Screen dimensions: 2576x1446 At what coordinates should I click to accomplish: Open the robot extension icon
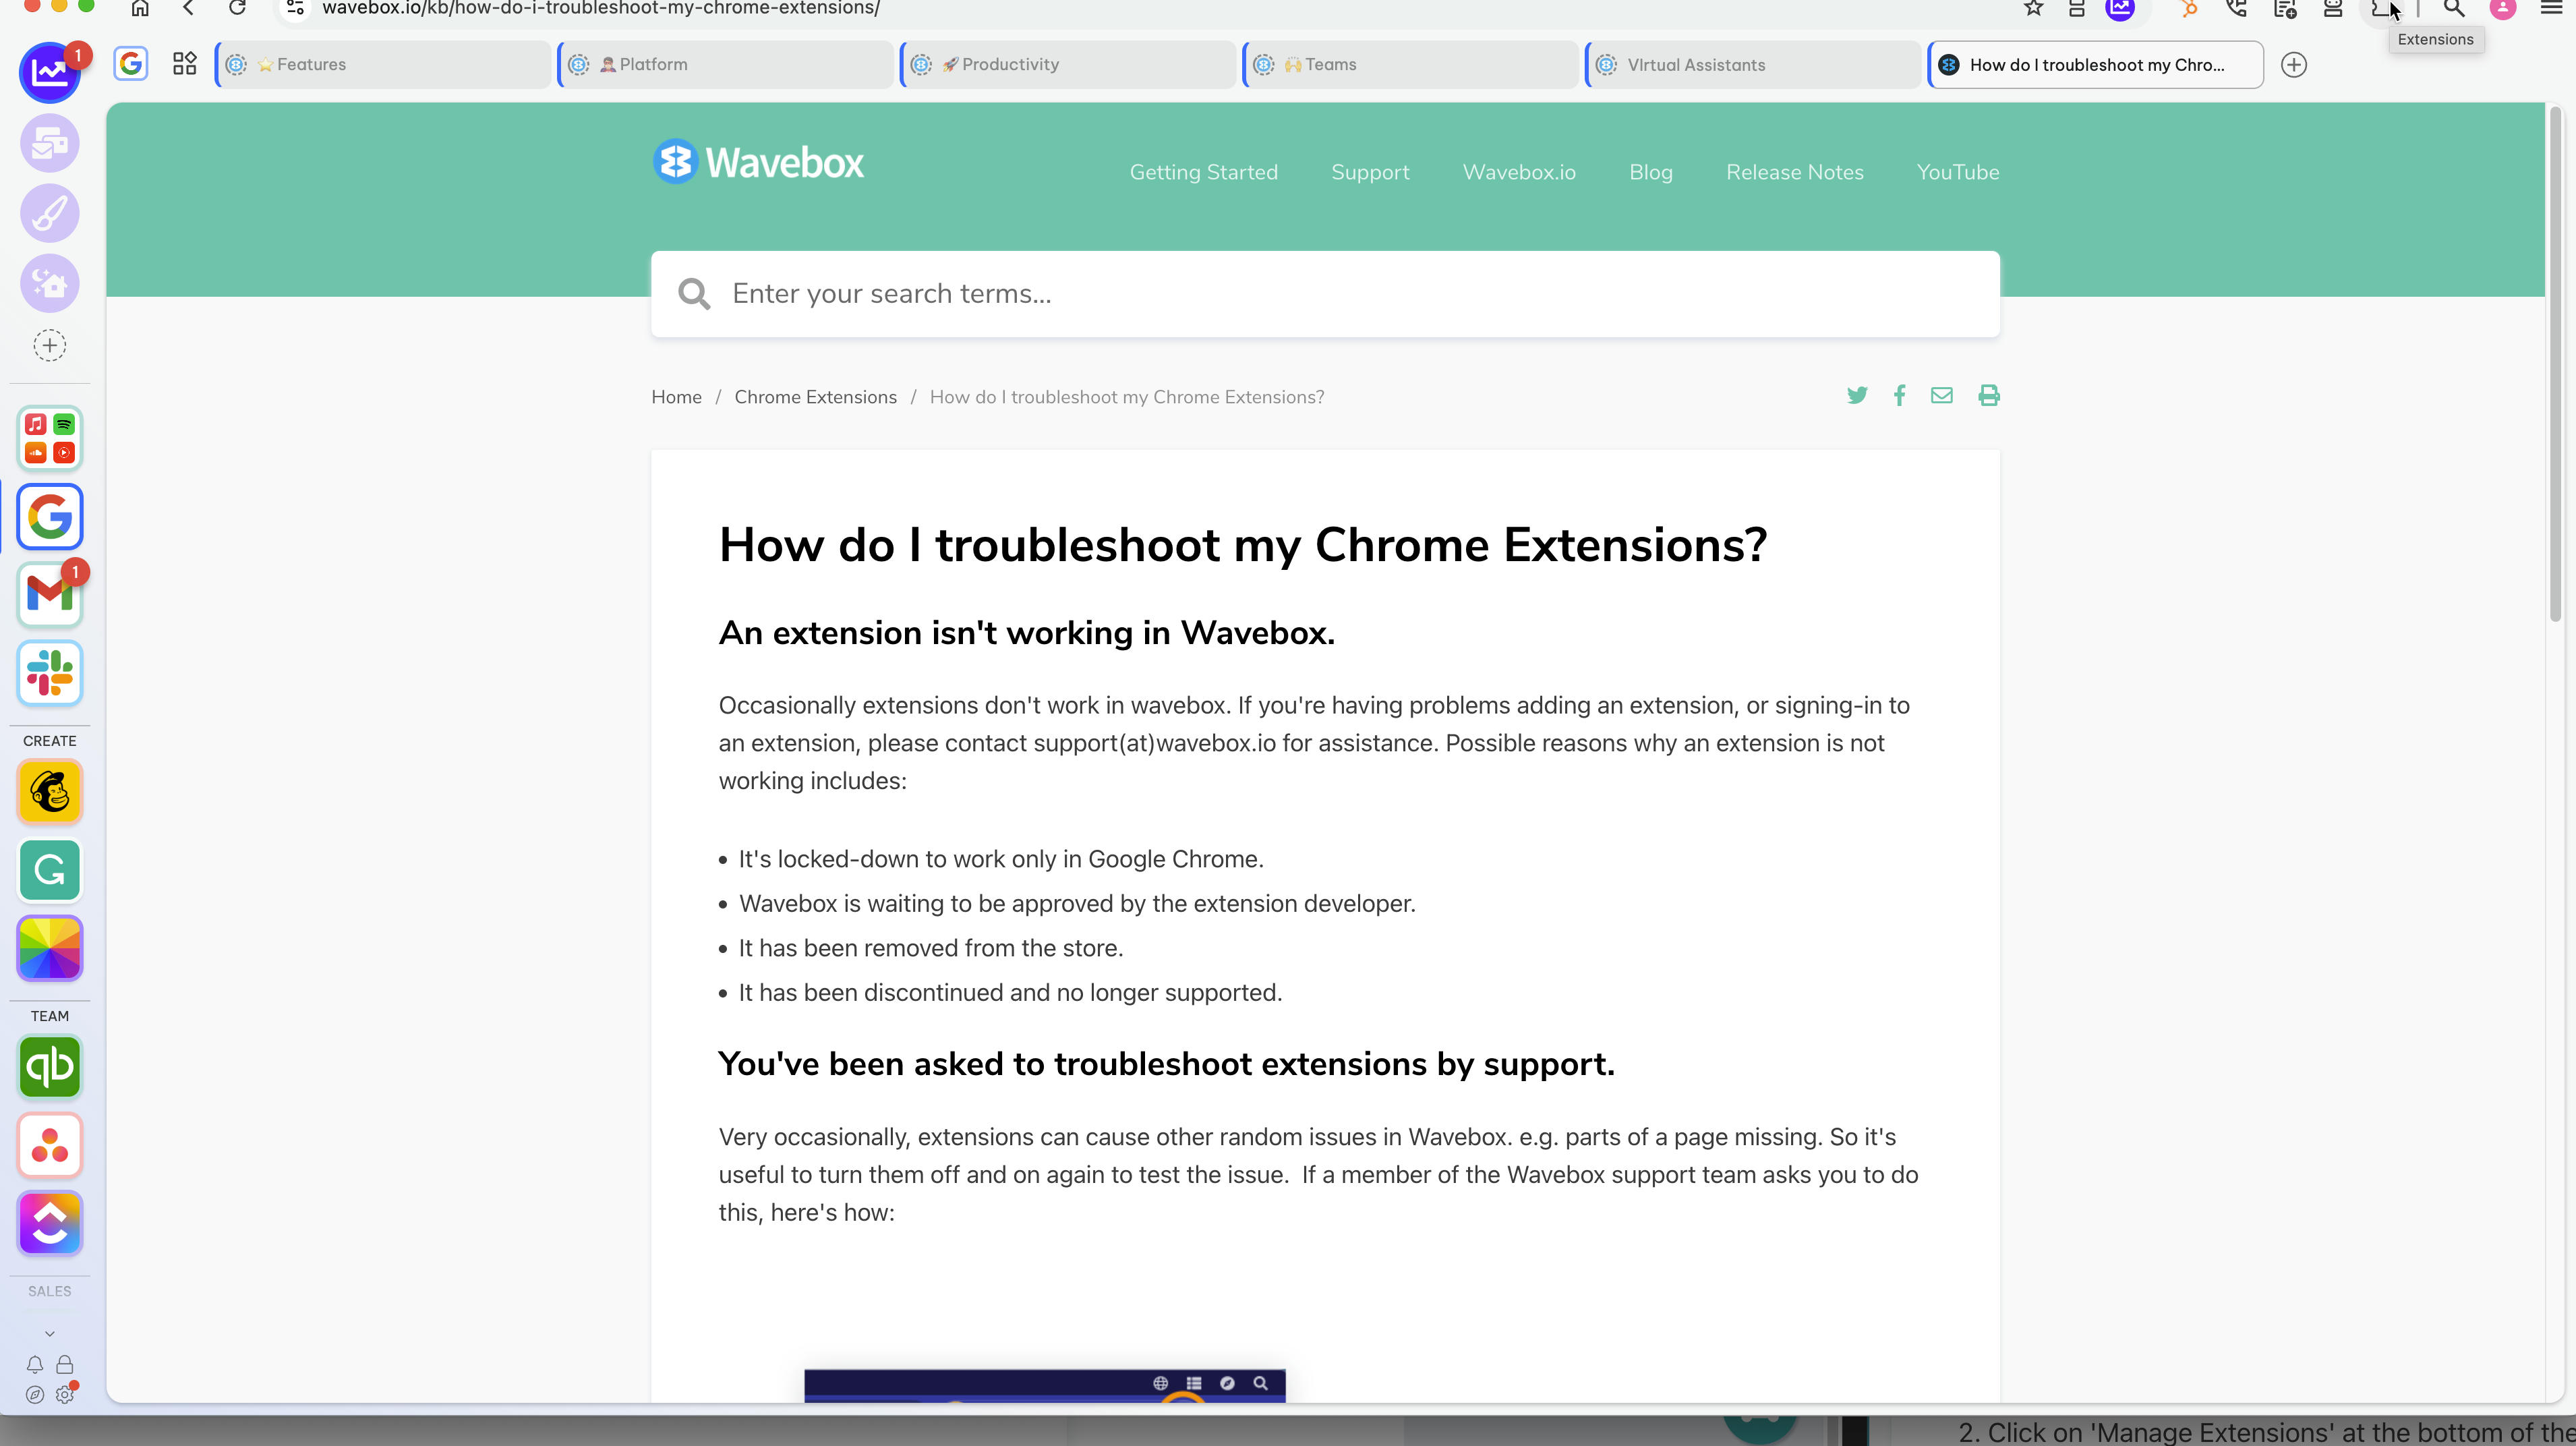[2333, 8]
